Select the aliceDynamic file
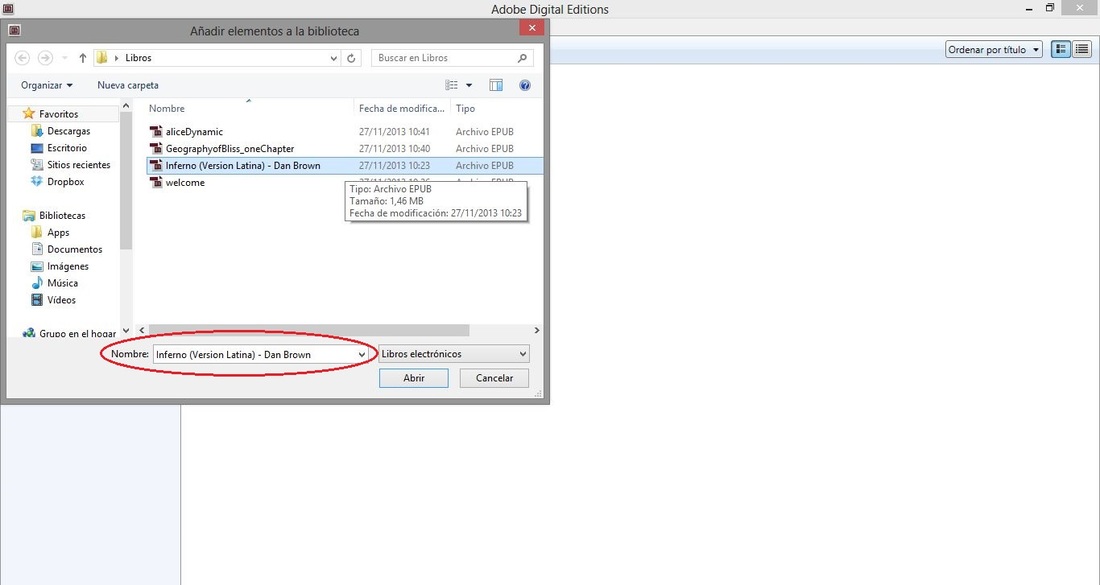Viewport: 1100px width, 585px height. [194, 131]
